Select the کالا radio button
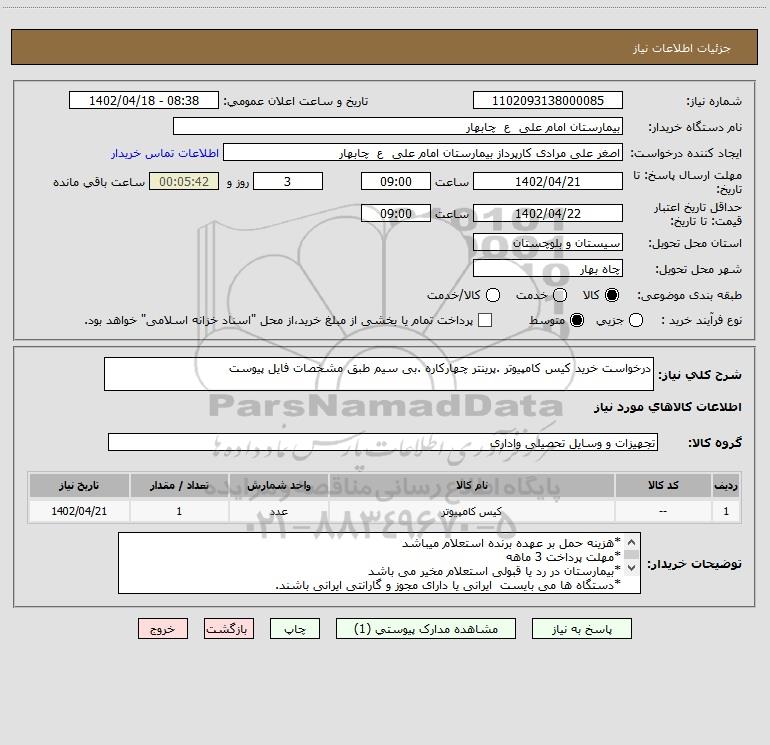Viewport: 770px width, 745px height. coord(612,295)
